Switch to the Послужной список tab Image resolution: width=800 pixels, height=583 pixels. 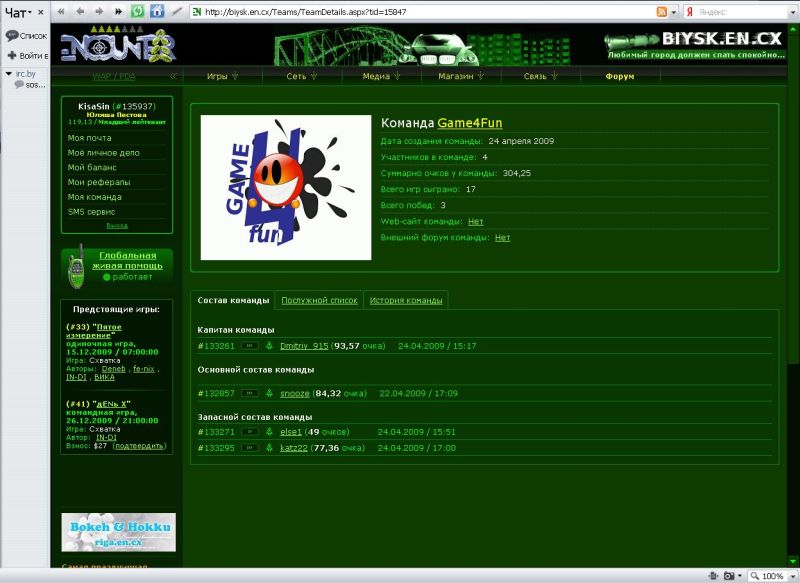pos(319,300)
